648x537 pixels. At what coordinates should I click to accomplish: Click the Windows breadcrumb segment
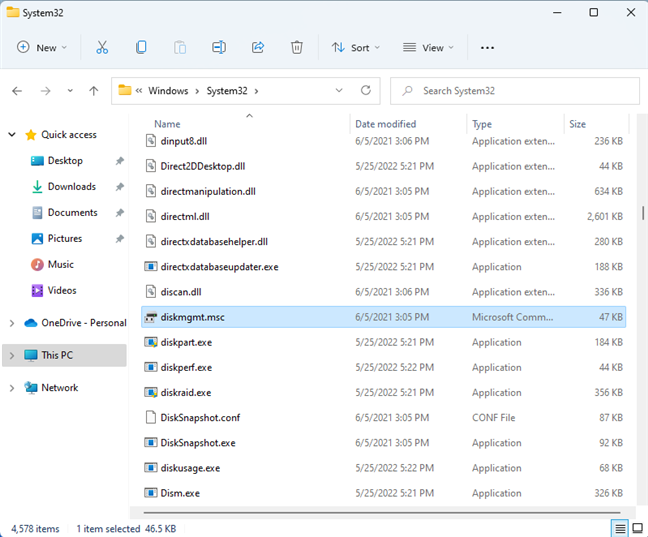click(168, 91)
